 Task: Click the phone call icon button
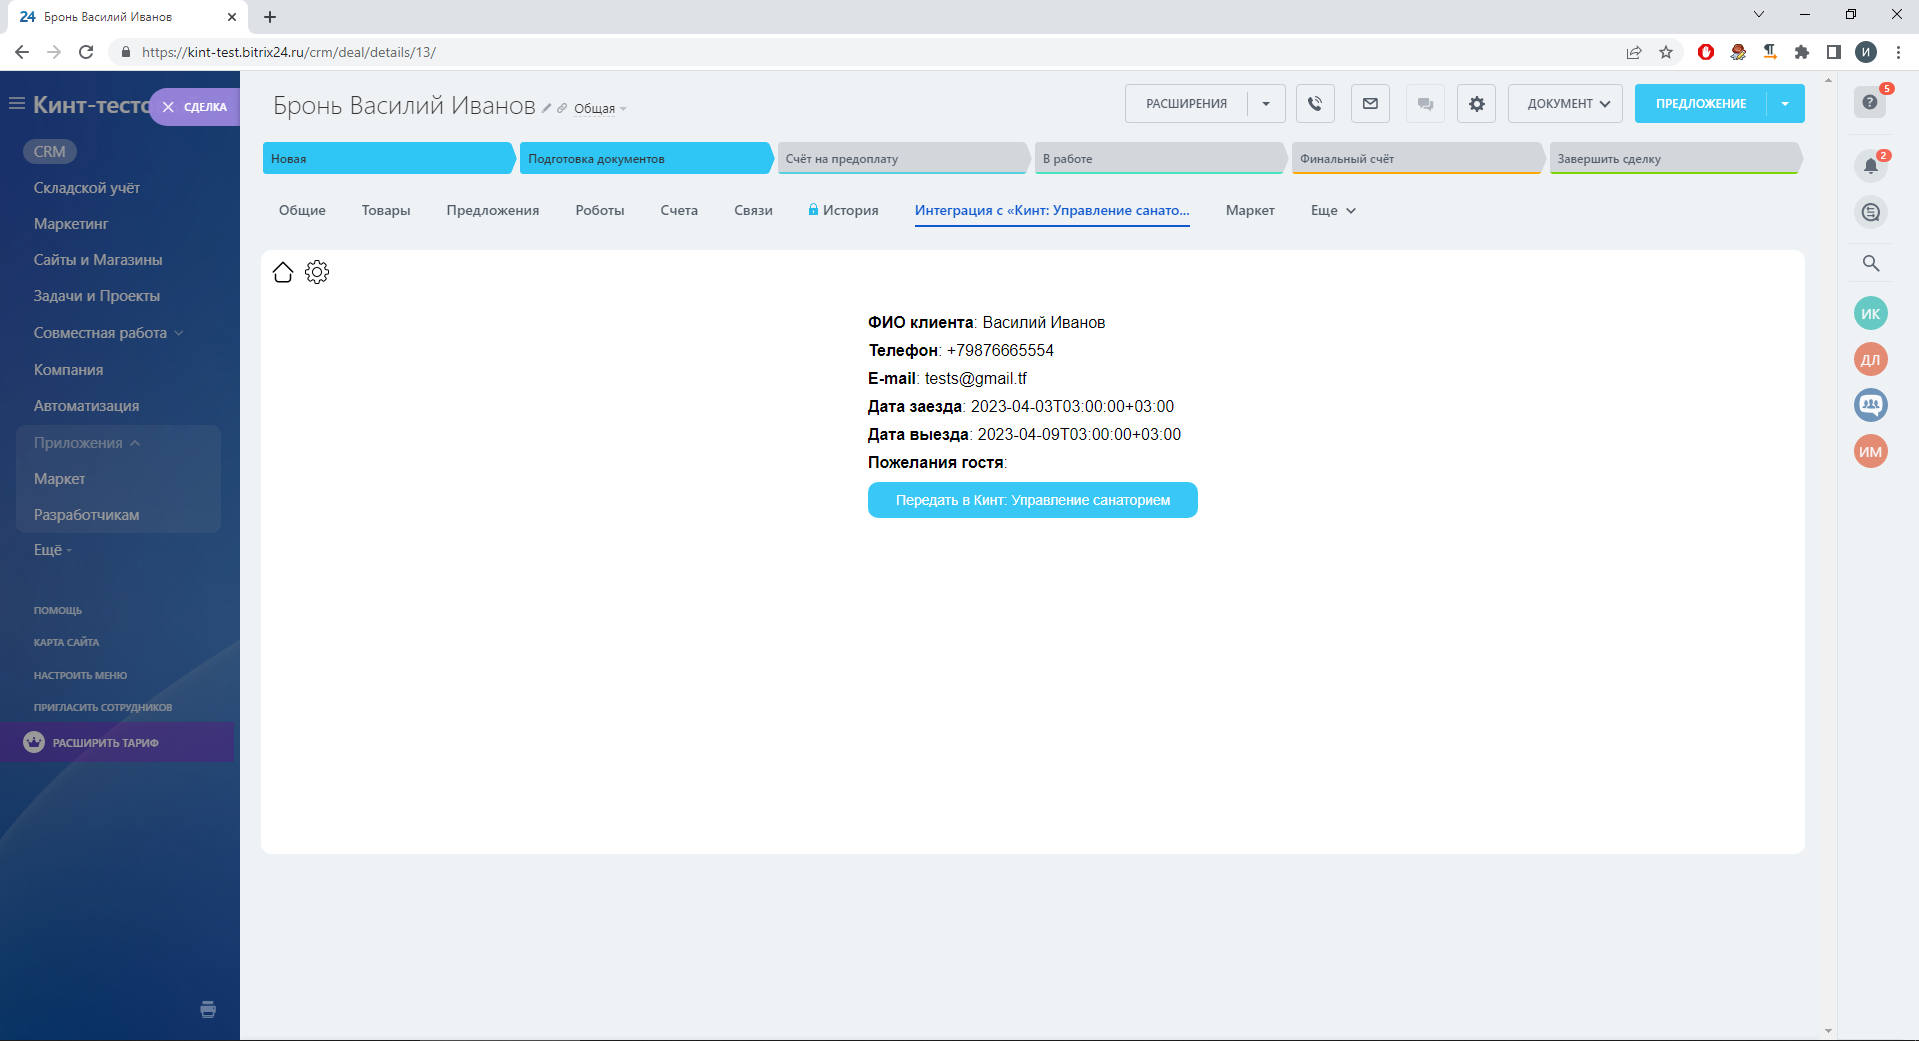pyautogui.click(x=1315, y=104)
